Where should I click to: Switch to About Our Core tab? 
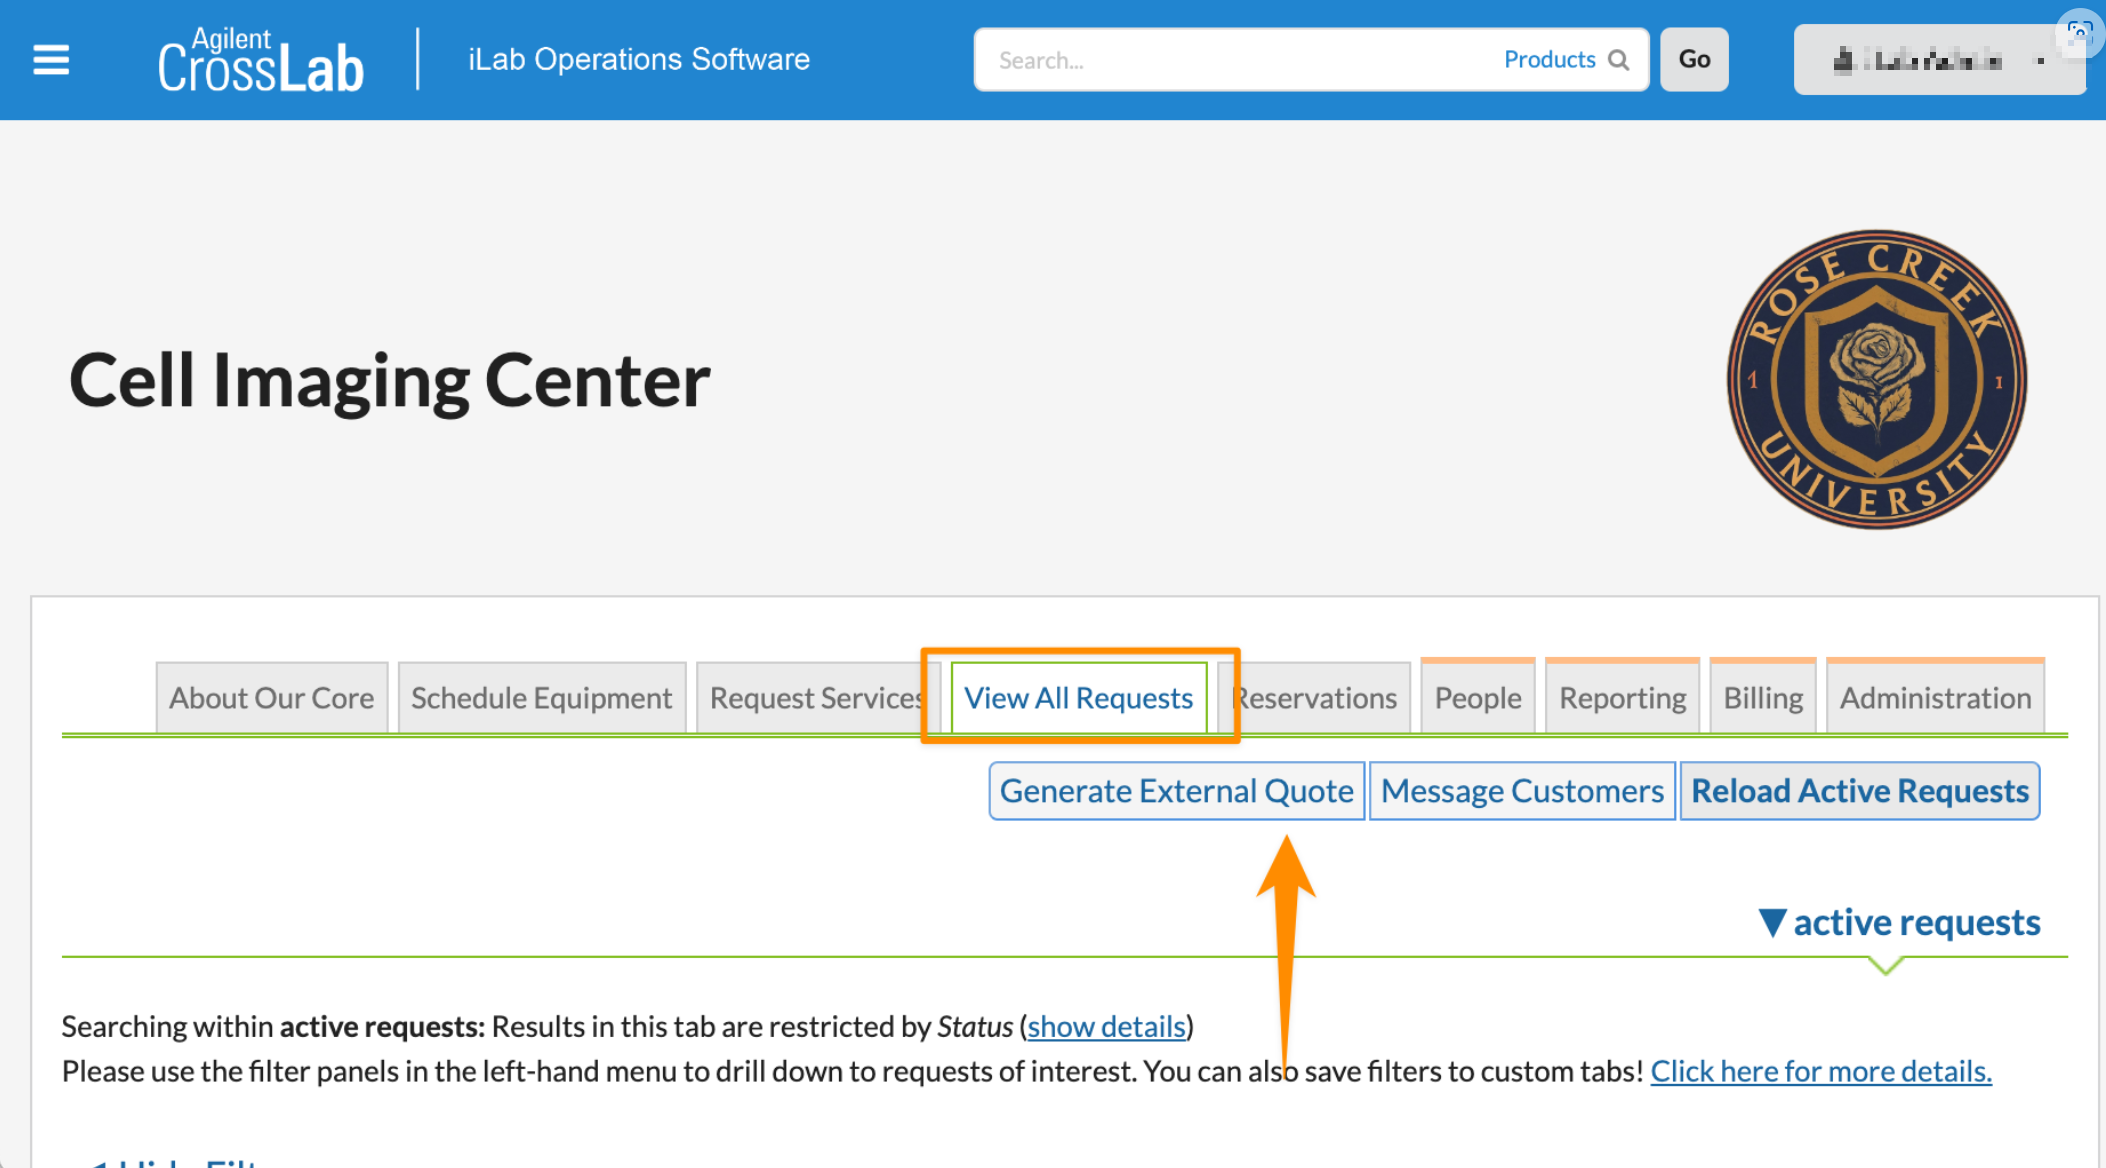[271, 698]
